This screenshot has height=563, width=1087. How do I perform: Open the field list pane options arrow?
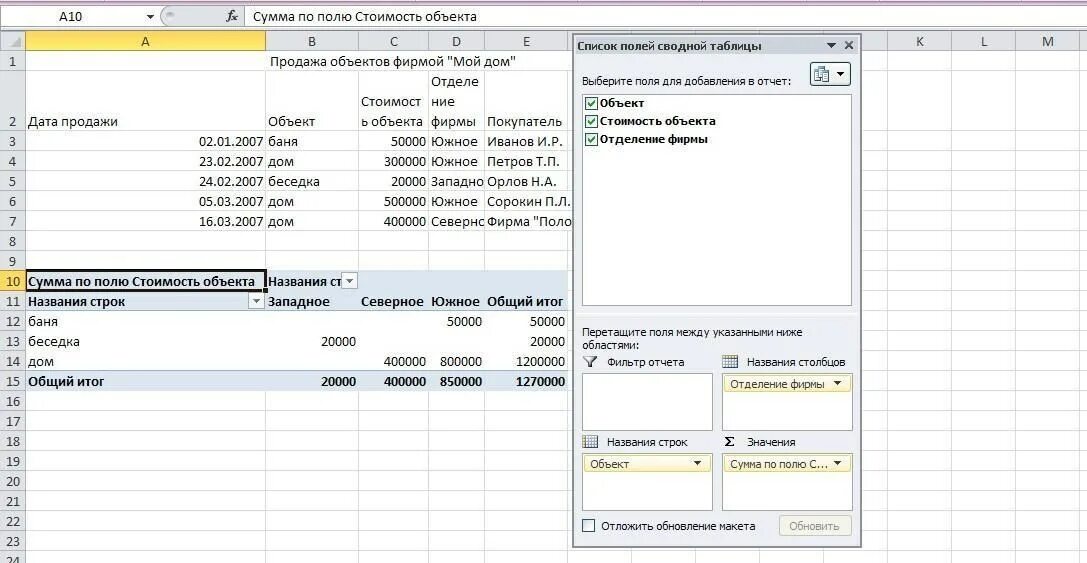tap(831, 46)
